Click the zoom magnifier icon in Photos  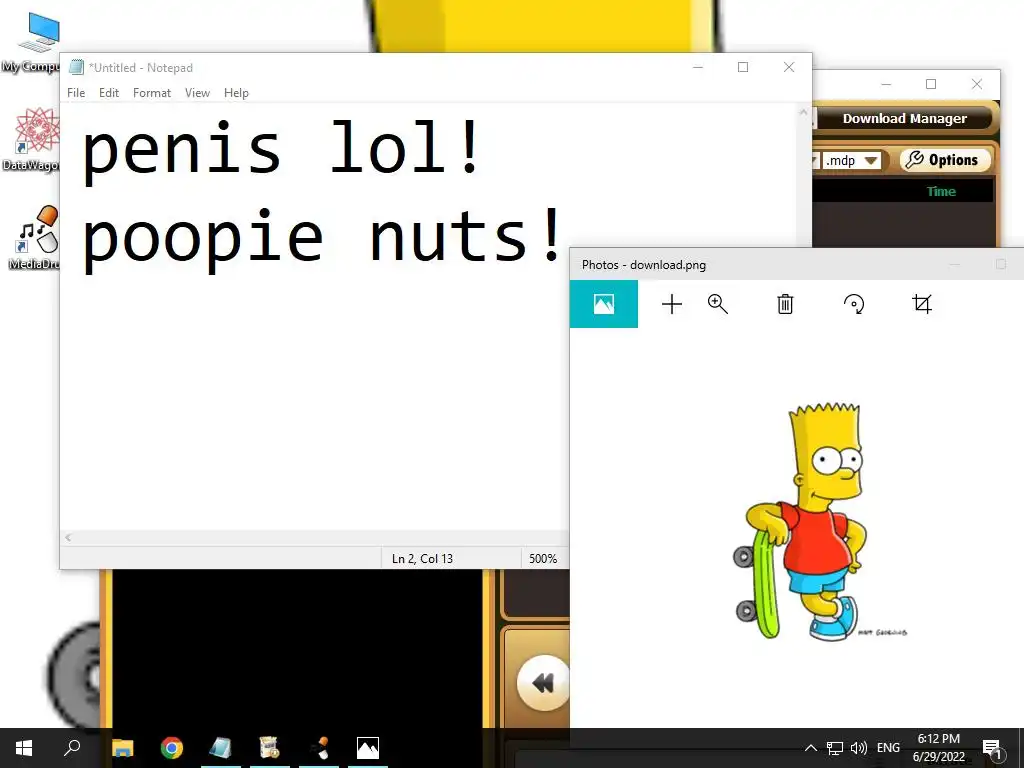point(718,304)
